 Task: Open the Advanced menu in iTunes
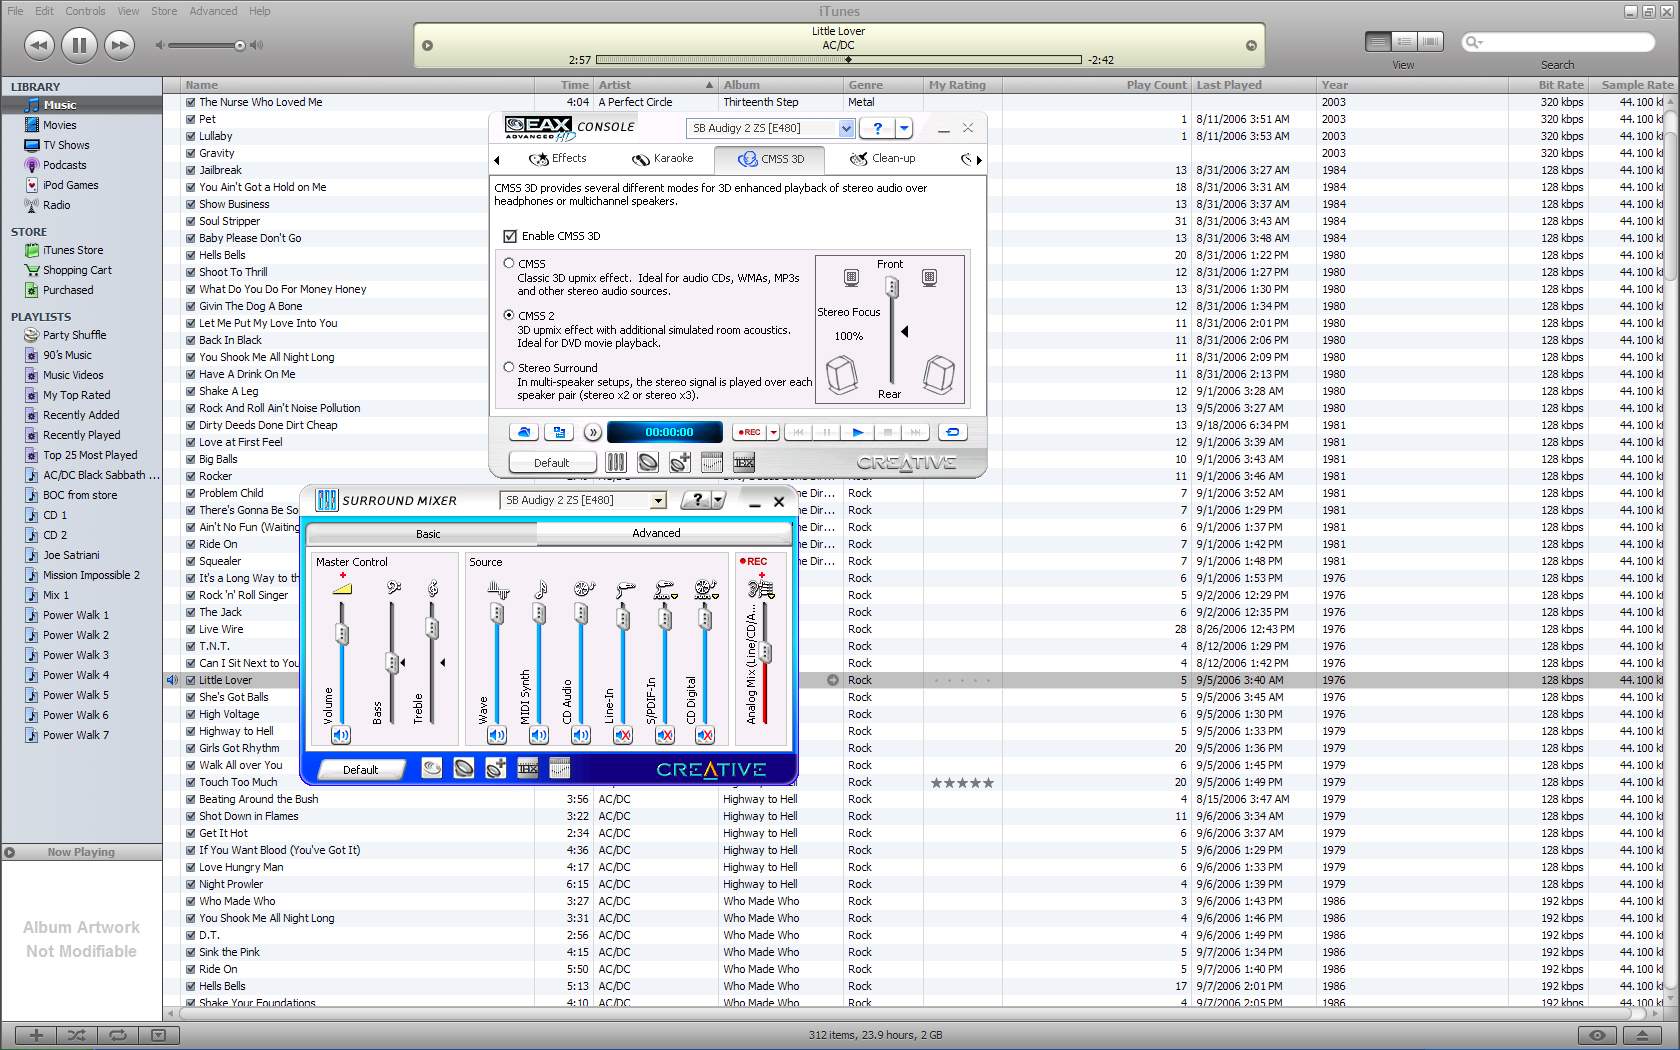pos(213,11)
